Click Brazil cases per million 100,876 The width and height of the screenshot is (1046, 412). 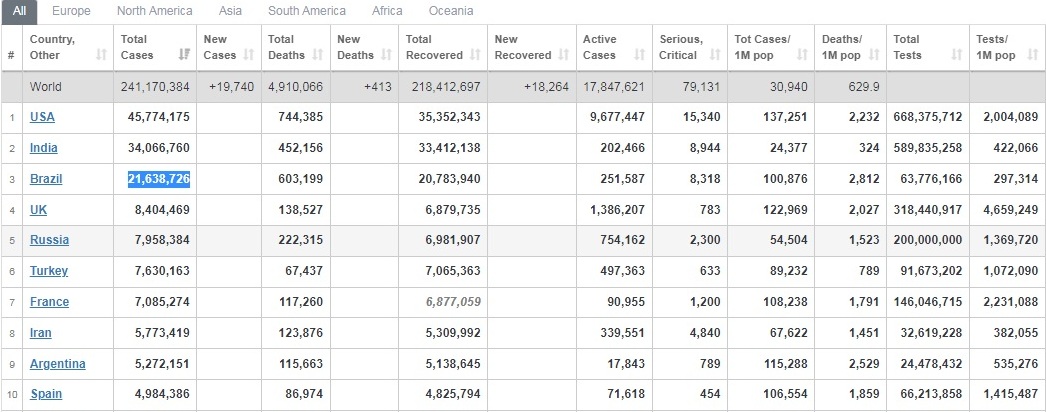point(785,179)
